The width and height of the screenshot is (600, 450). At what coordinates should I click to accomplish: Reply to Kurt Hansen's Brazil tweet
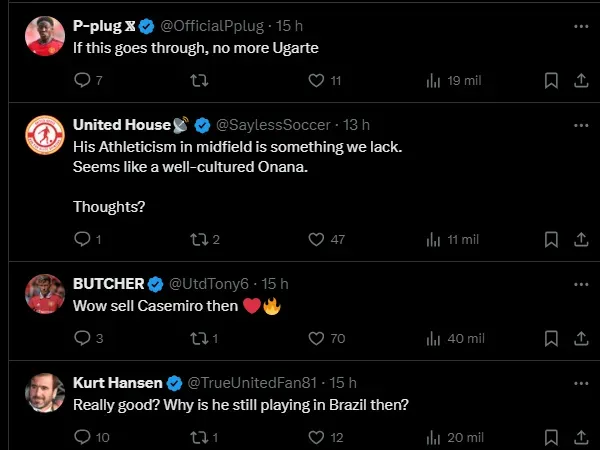(x=83, y=437)
